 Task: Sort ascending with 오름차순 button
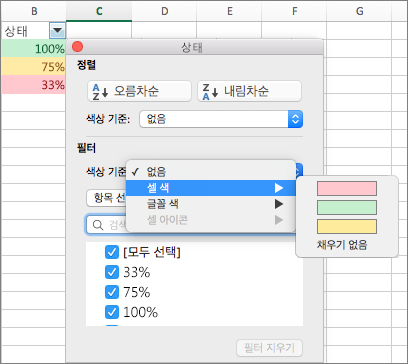[139, 91]
